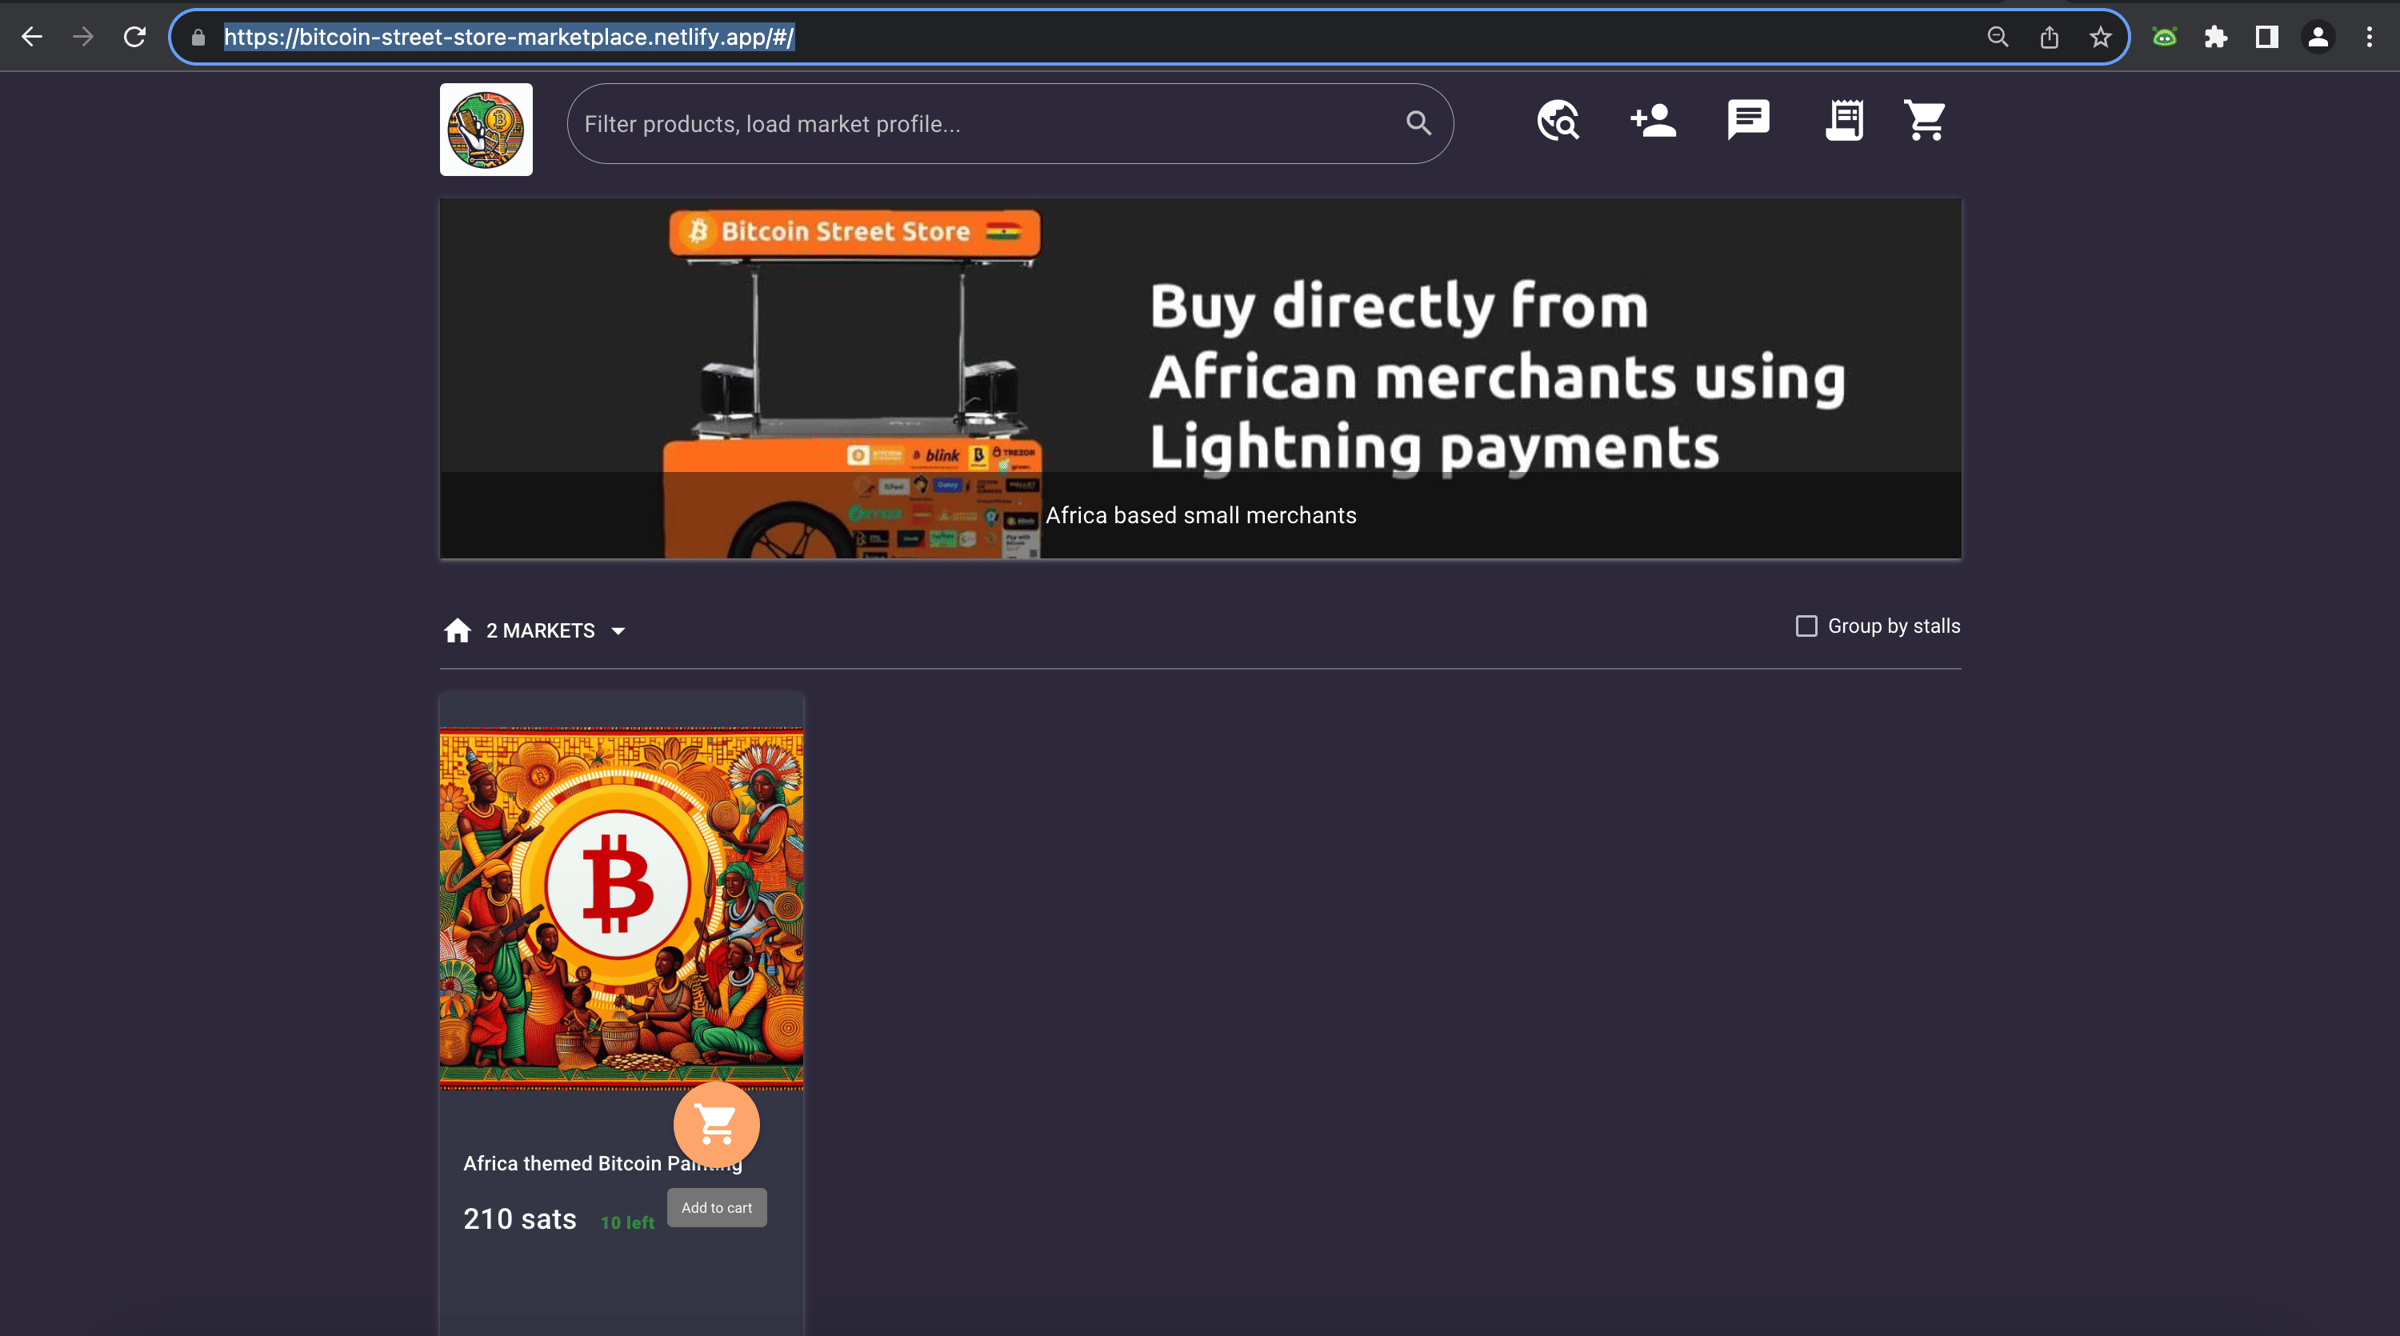Image resolution: width=2400 pixels, height=1336 pixels.
Task: Click the Bitcoin Street Store logo
Action: [486, 129]
